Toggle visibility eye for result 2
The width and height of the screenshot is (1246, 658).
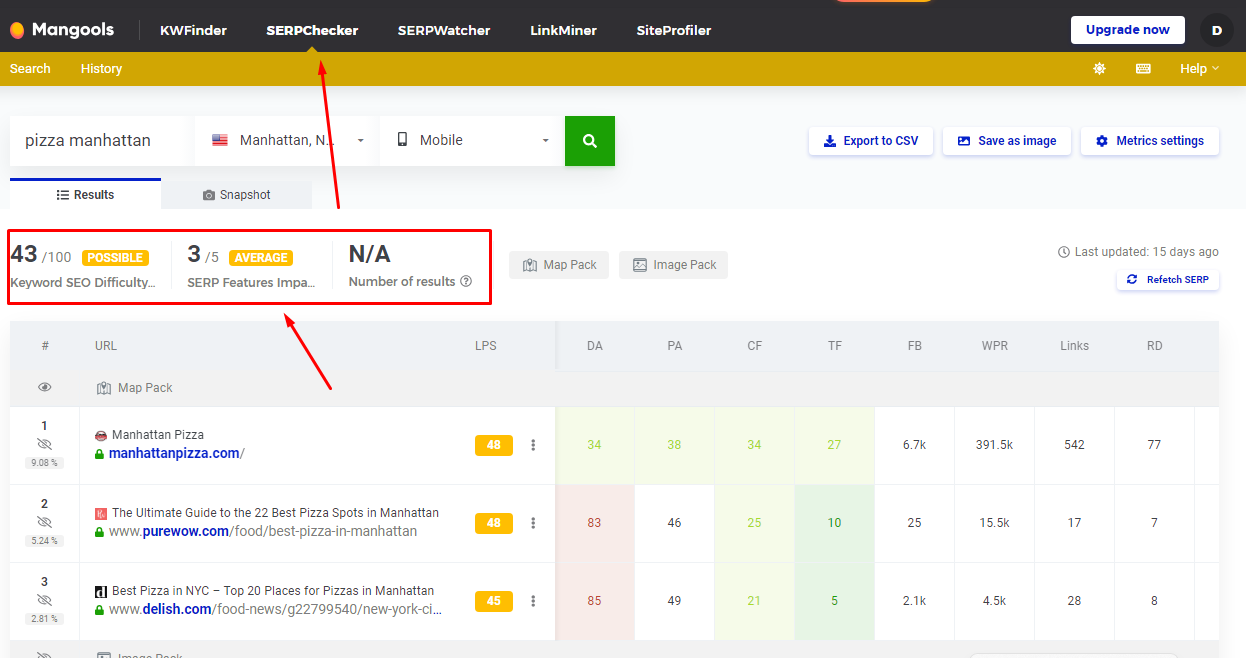tap(44, 522)
